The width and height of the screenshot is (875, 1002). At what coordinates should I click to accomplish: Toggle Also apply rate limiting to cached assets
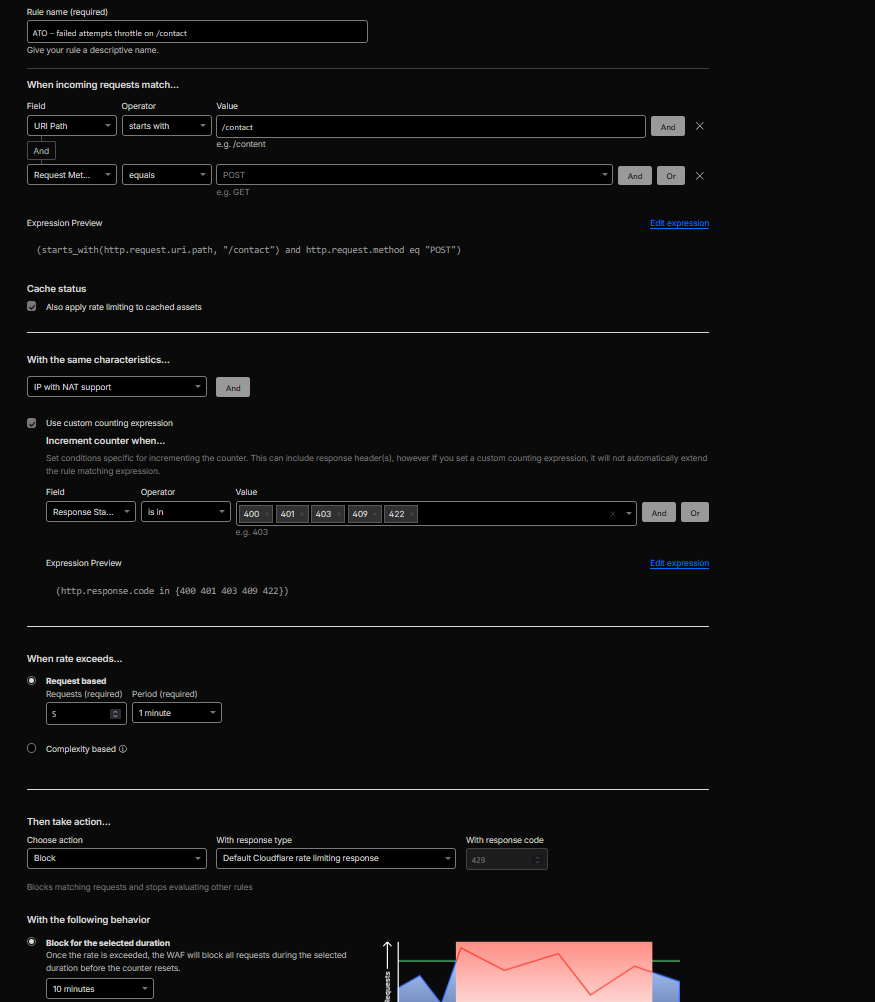(x=32, y=307)
